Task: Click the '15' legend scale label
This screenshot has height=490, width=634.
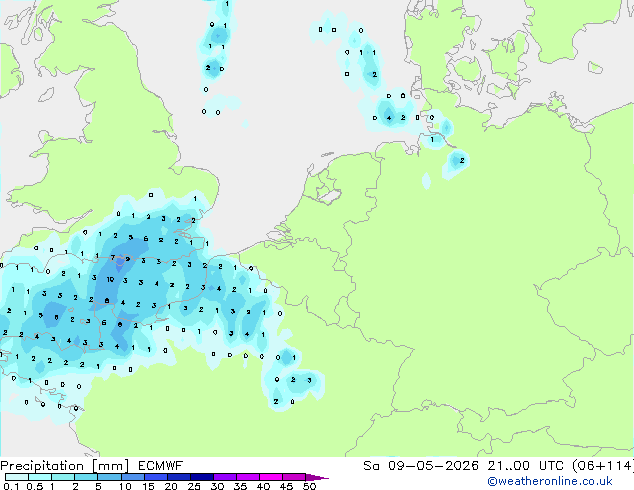Action: tap(148, 486)
